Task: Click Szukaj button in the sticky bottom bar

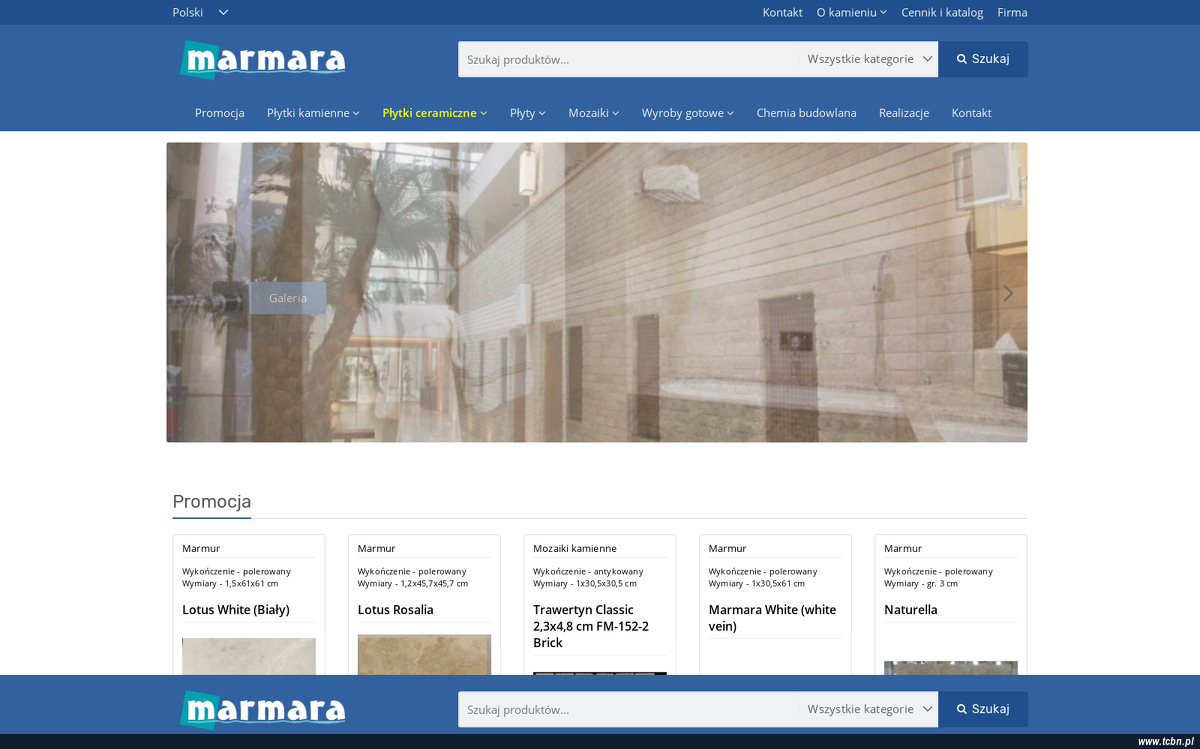Action: pos(983,709)
